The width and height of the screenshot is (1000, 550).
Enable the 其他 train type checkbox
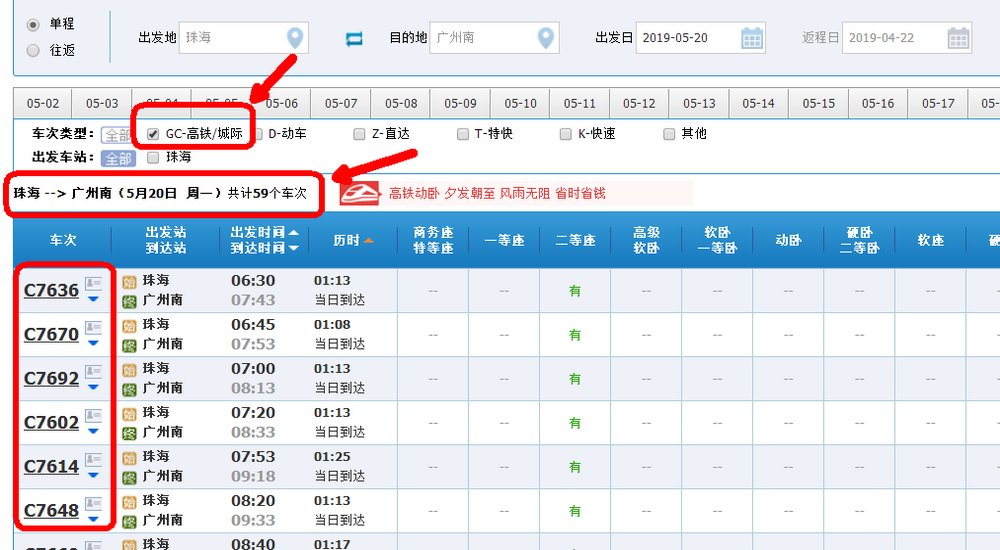(668, 134)
